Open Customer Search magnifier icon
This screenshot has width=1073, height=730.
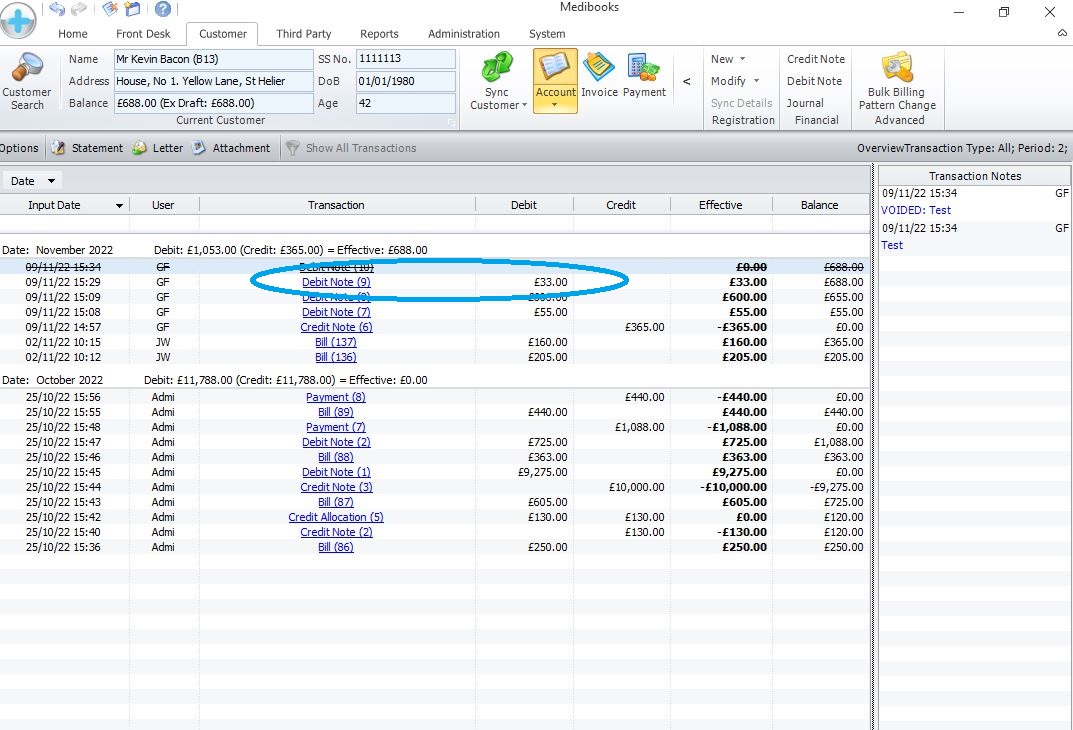click(x=27, y=70)
